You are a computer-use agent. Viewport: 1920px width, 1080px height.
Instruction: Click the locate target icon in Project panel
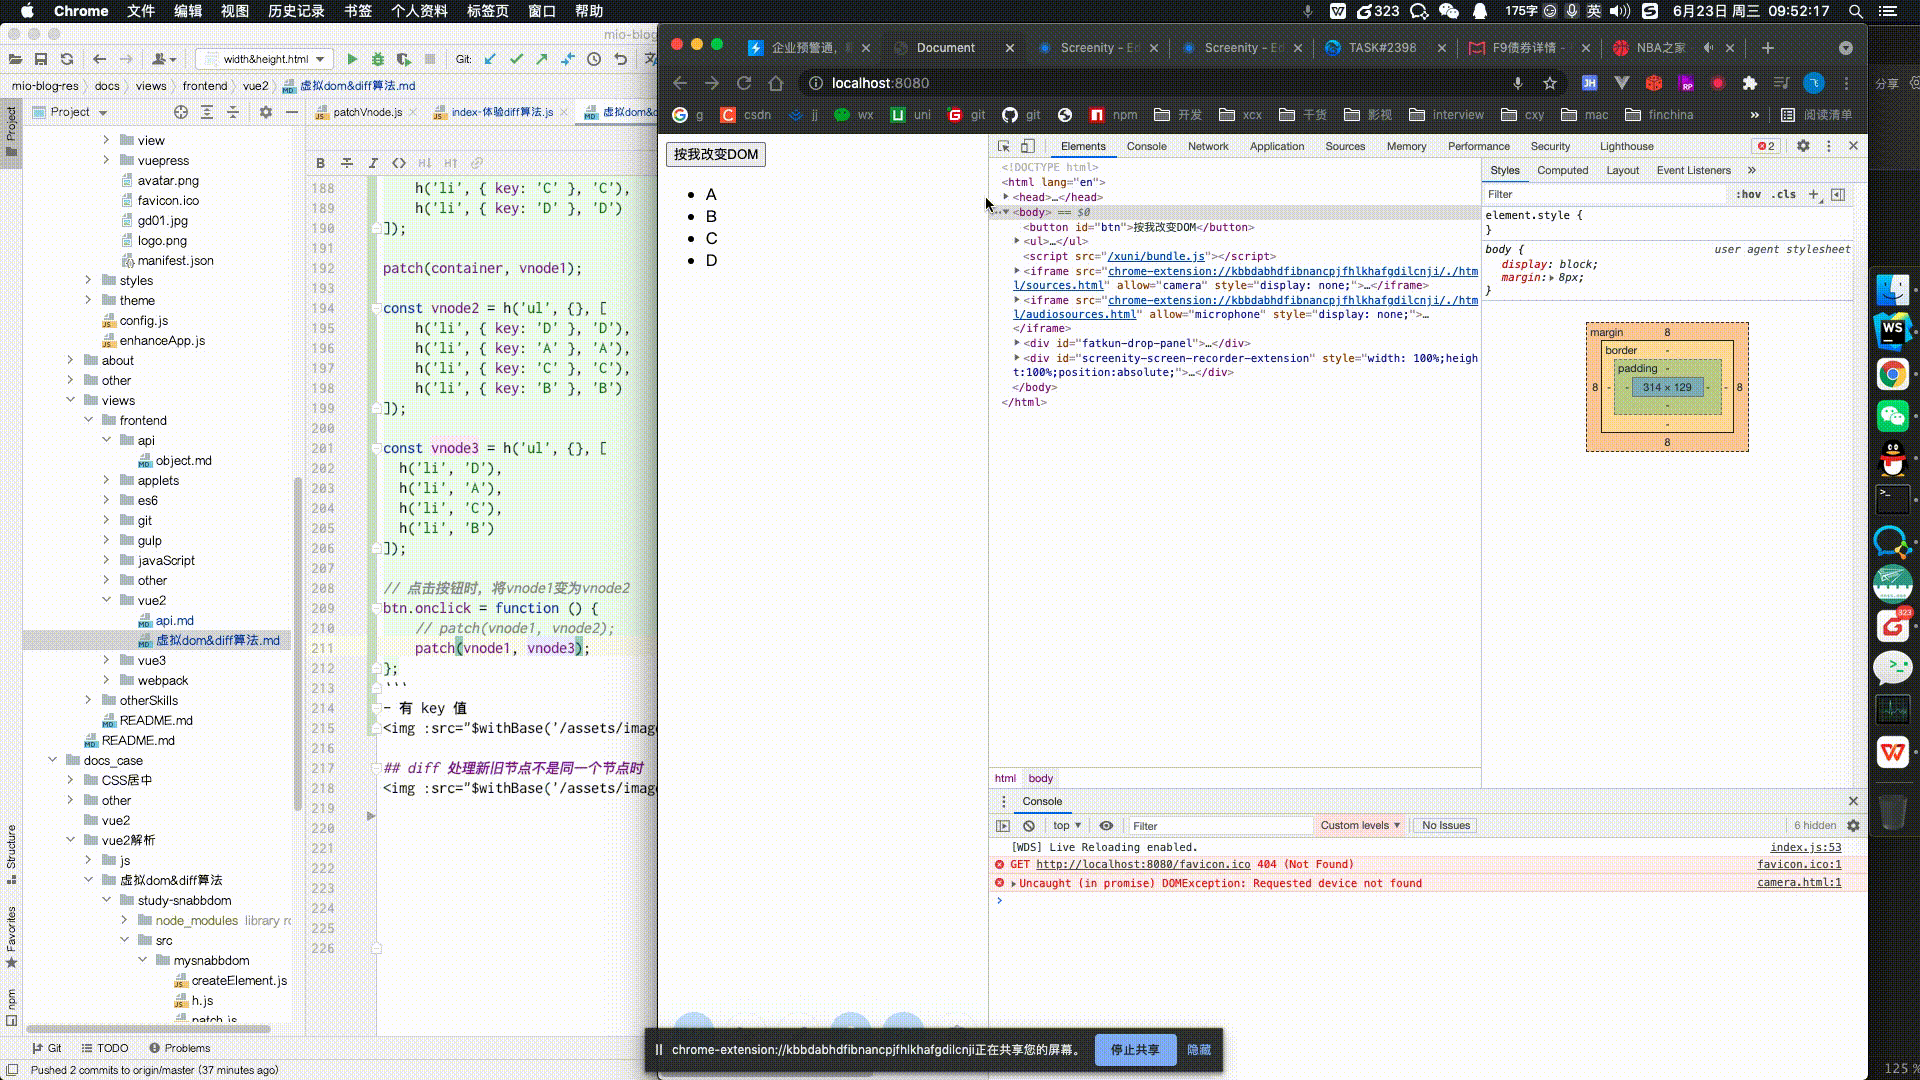(181, 112)
